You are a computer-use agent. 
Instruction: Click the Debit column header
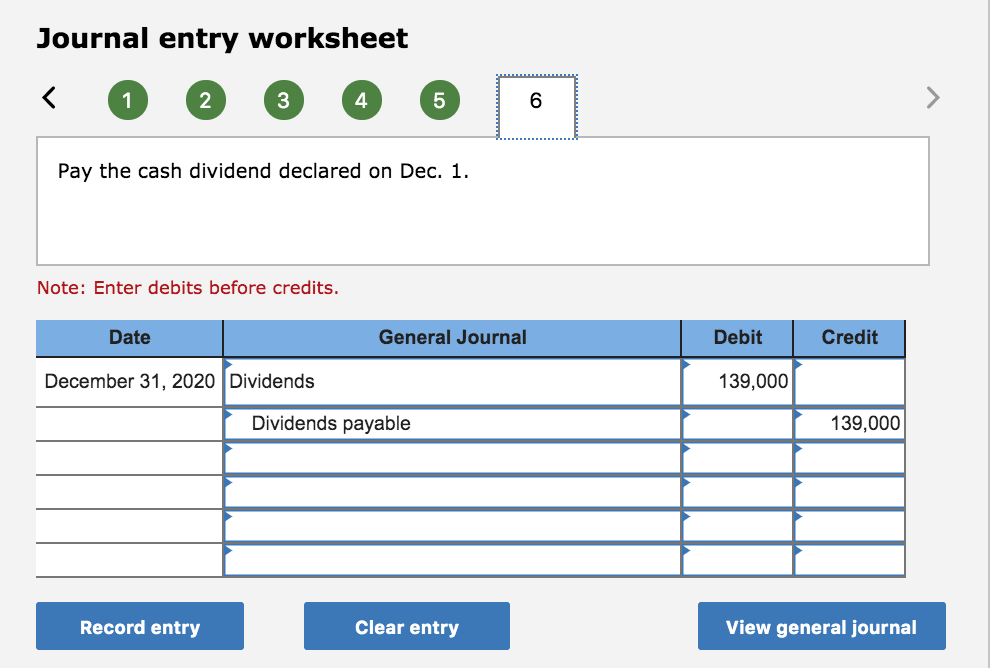pyautogui.click(x=738, y=338)
